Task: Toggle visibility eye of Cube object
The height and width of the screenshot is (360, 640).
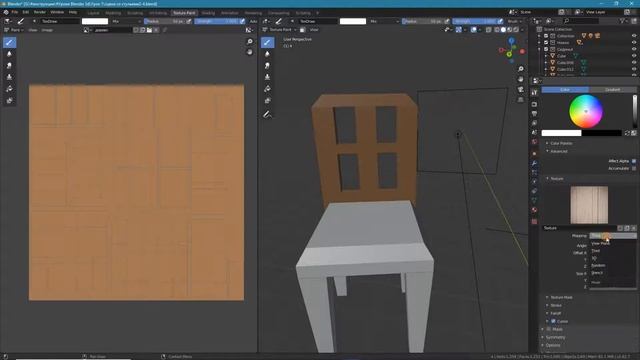Action: point(634,56)
